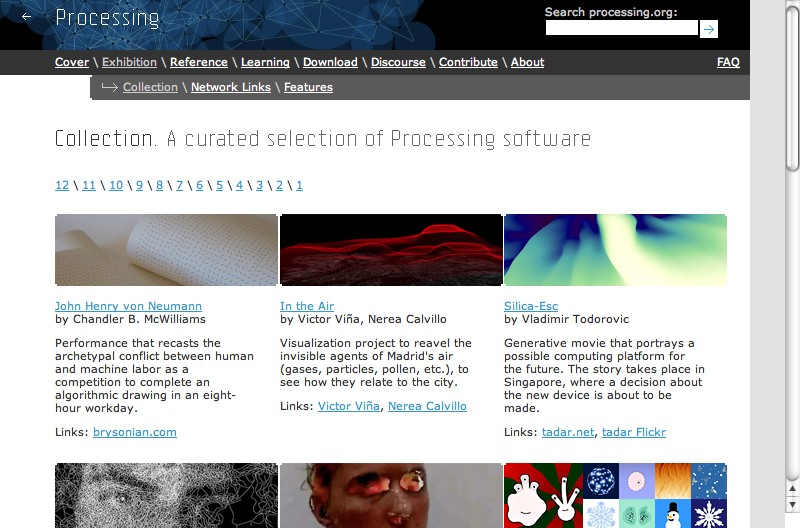Visit the Discourse section
Image resolution: width=800 pixels, height=528 pixels.
(398, 62)
